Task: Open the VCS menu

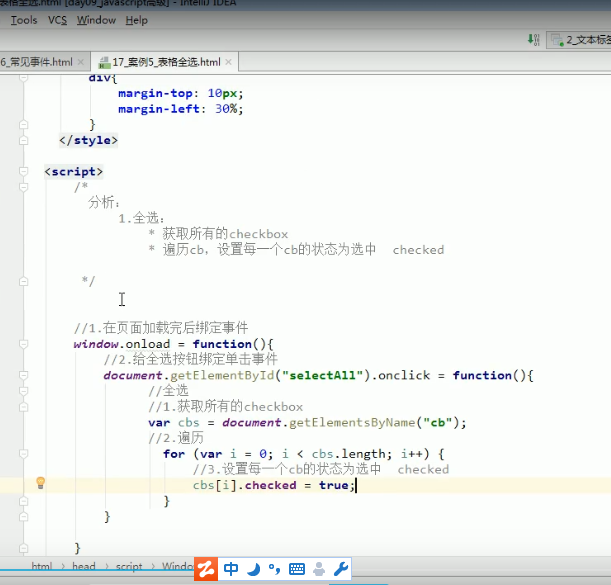Action: click(x=57, y=20)
